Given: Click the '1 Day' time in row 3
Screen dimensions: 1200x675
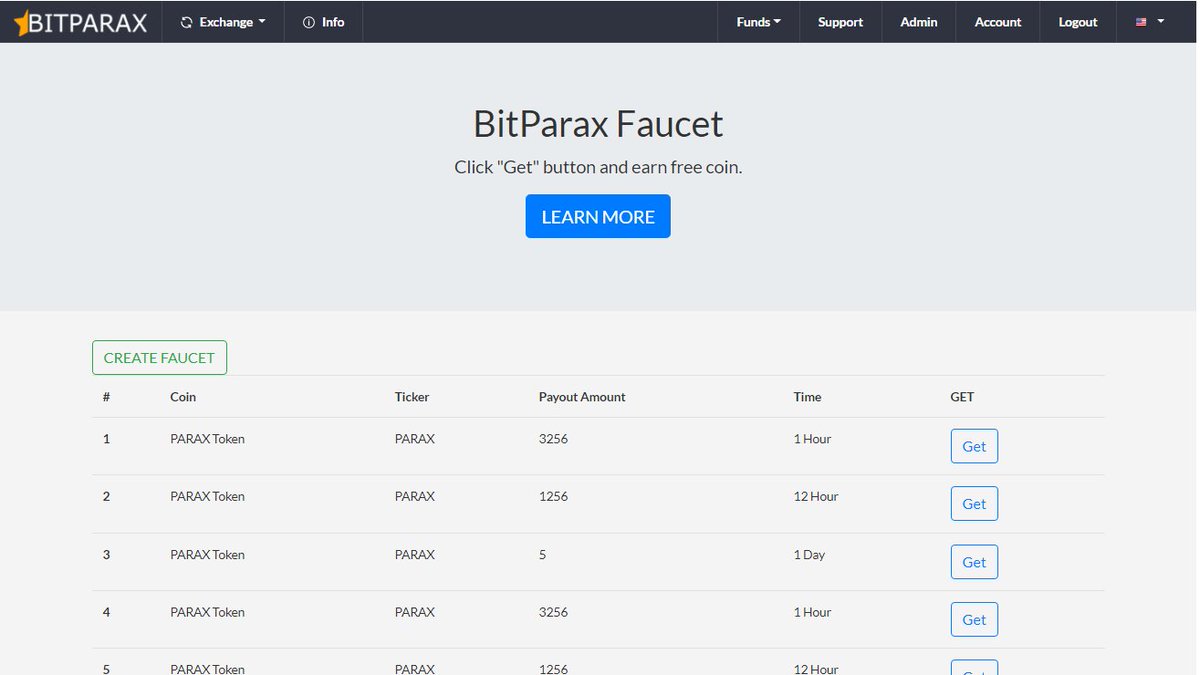Looking at the screenshot, I should click(x=809, y=555).
